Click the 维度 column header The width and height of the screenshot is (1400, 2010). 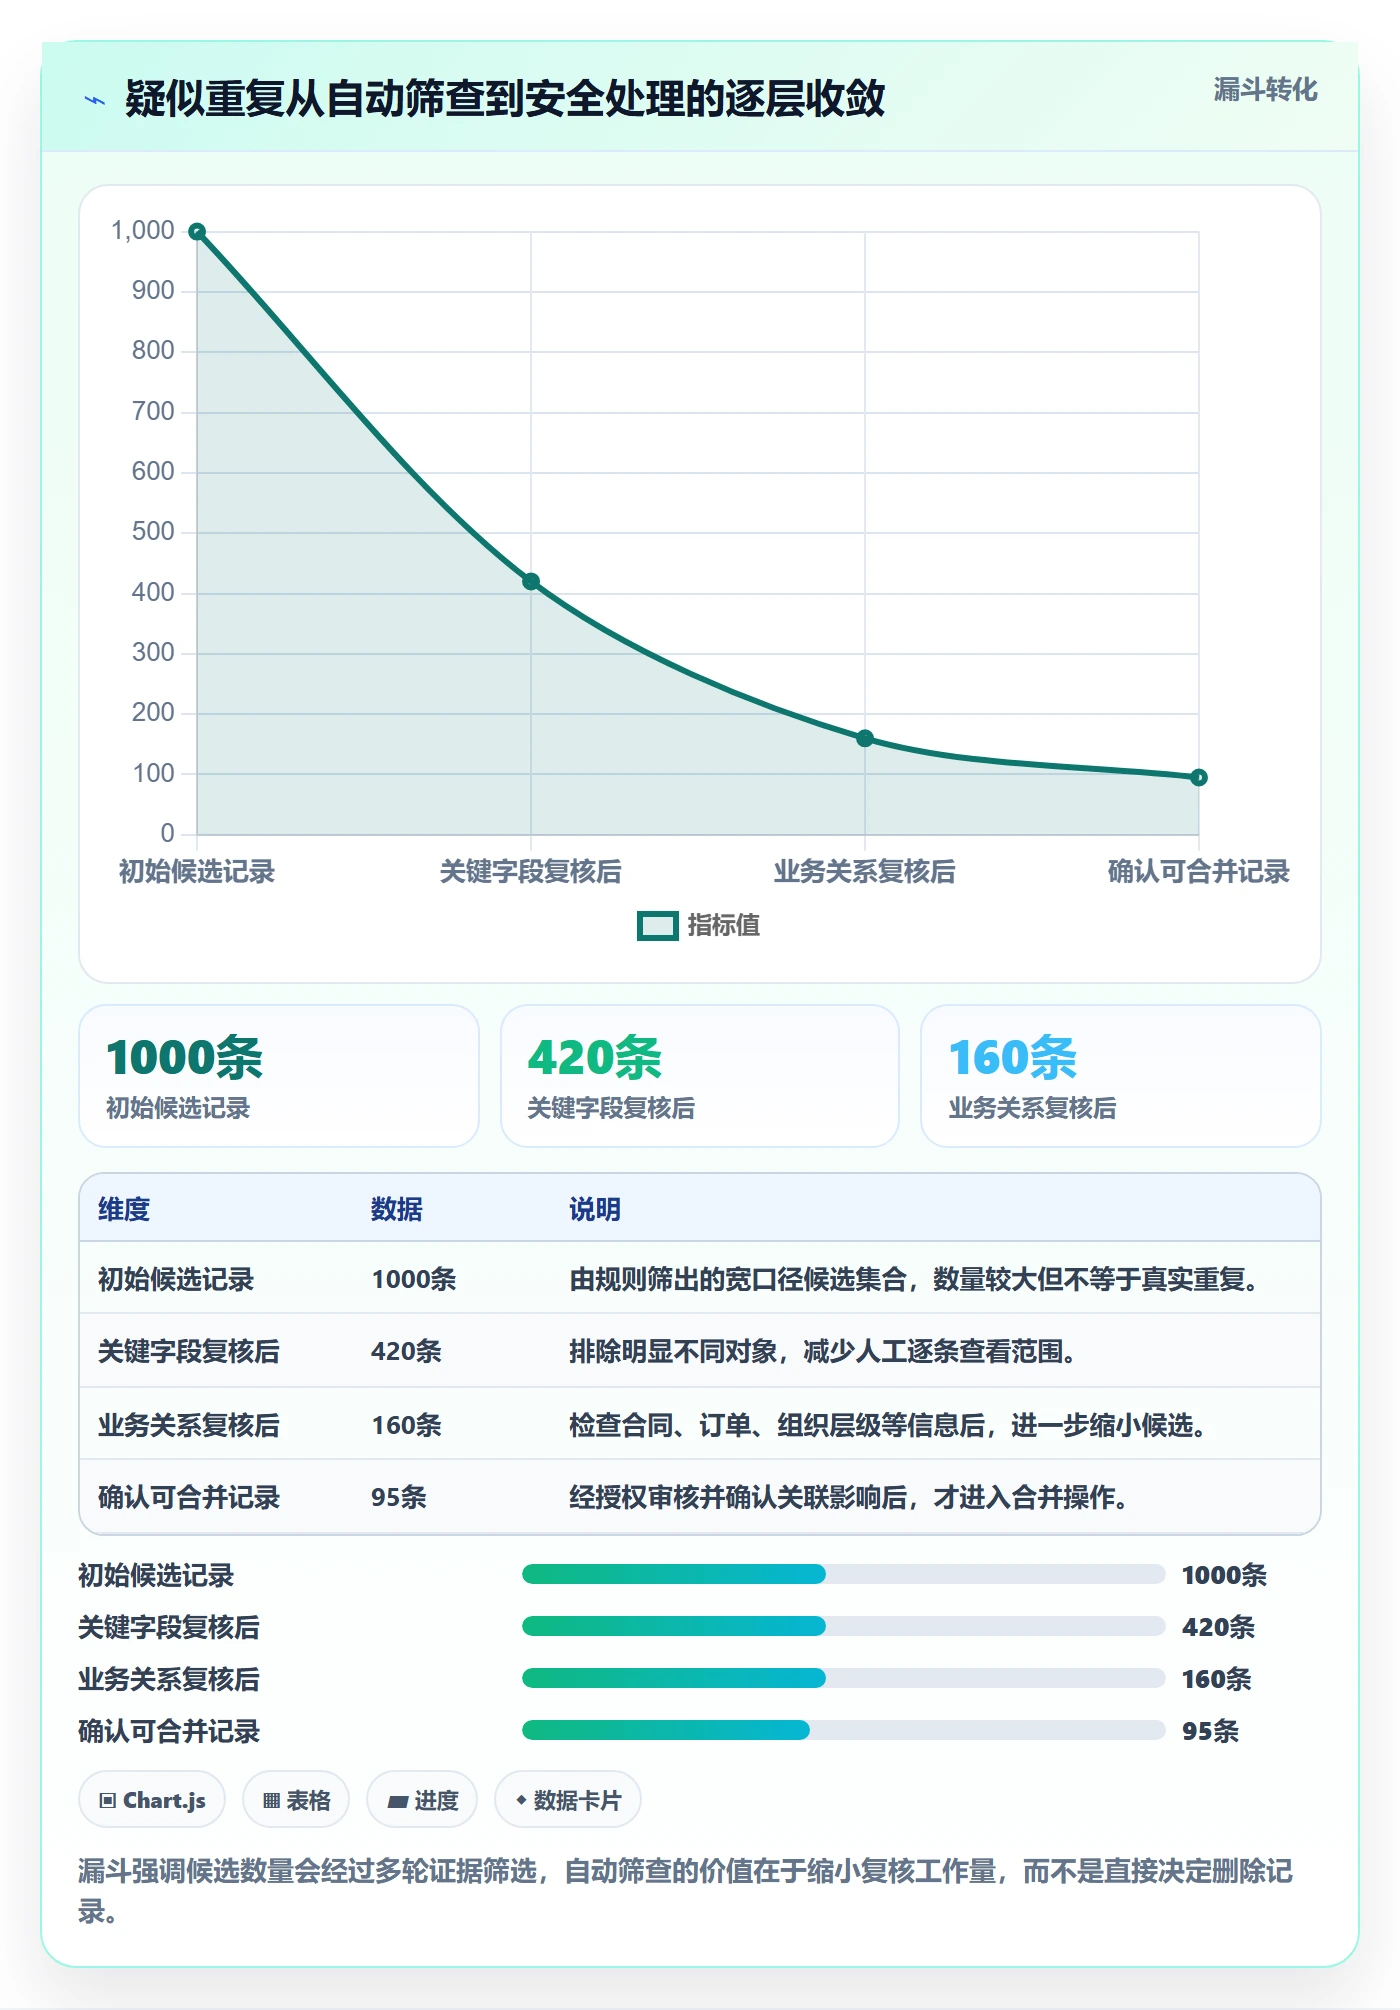coord(124,1210)
